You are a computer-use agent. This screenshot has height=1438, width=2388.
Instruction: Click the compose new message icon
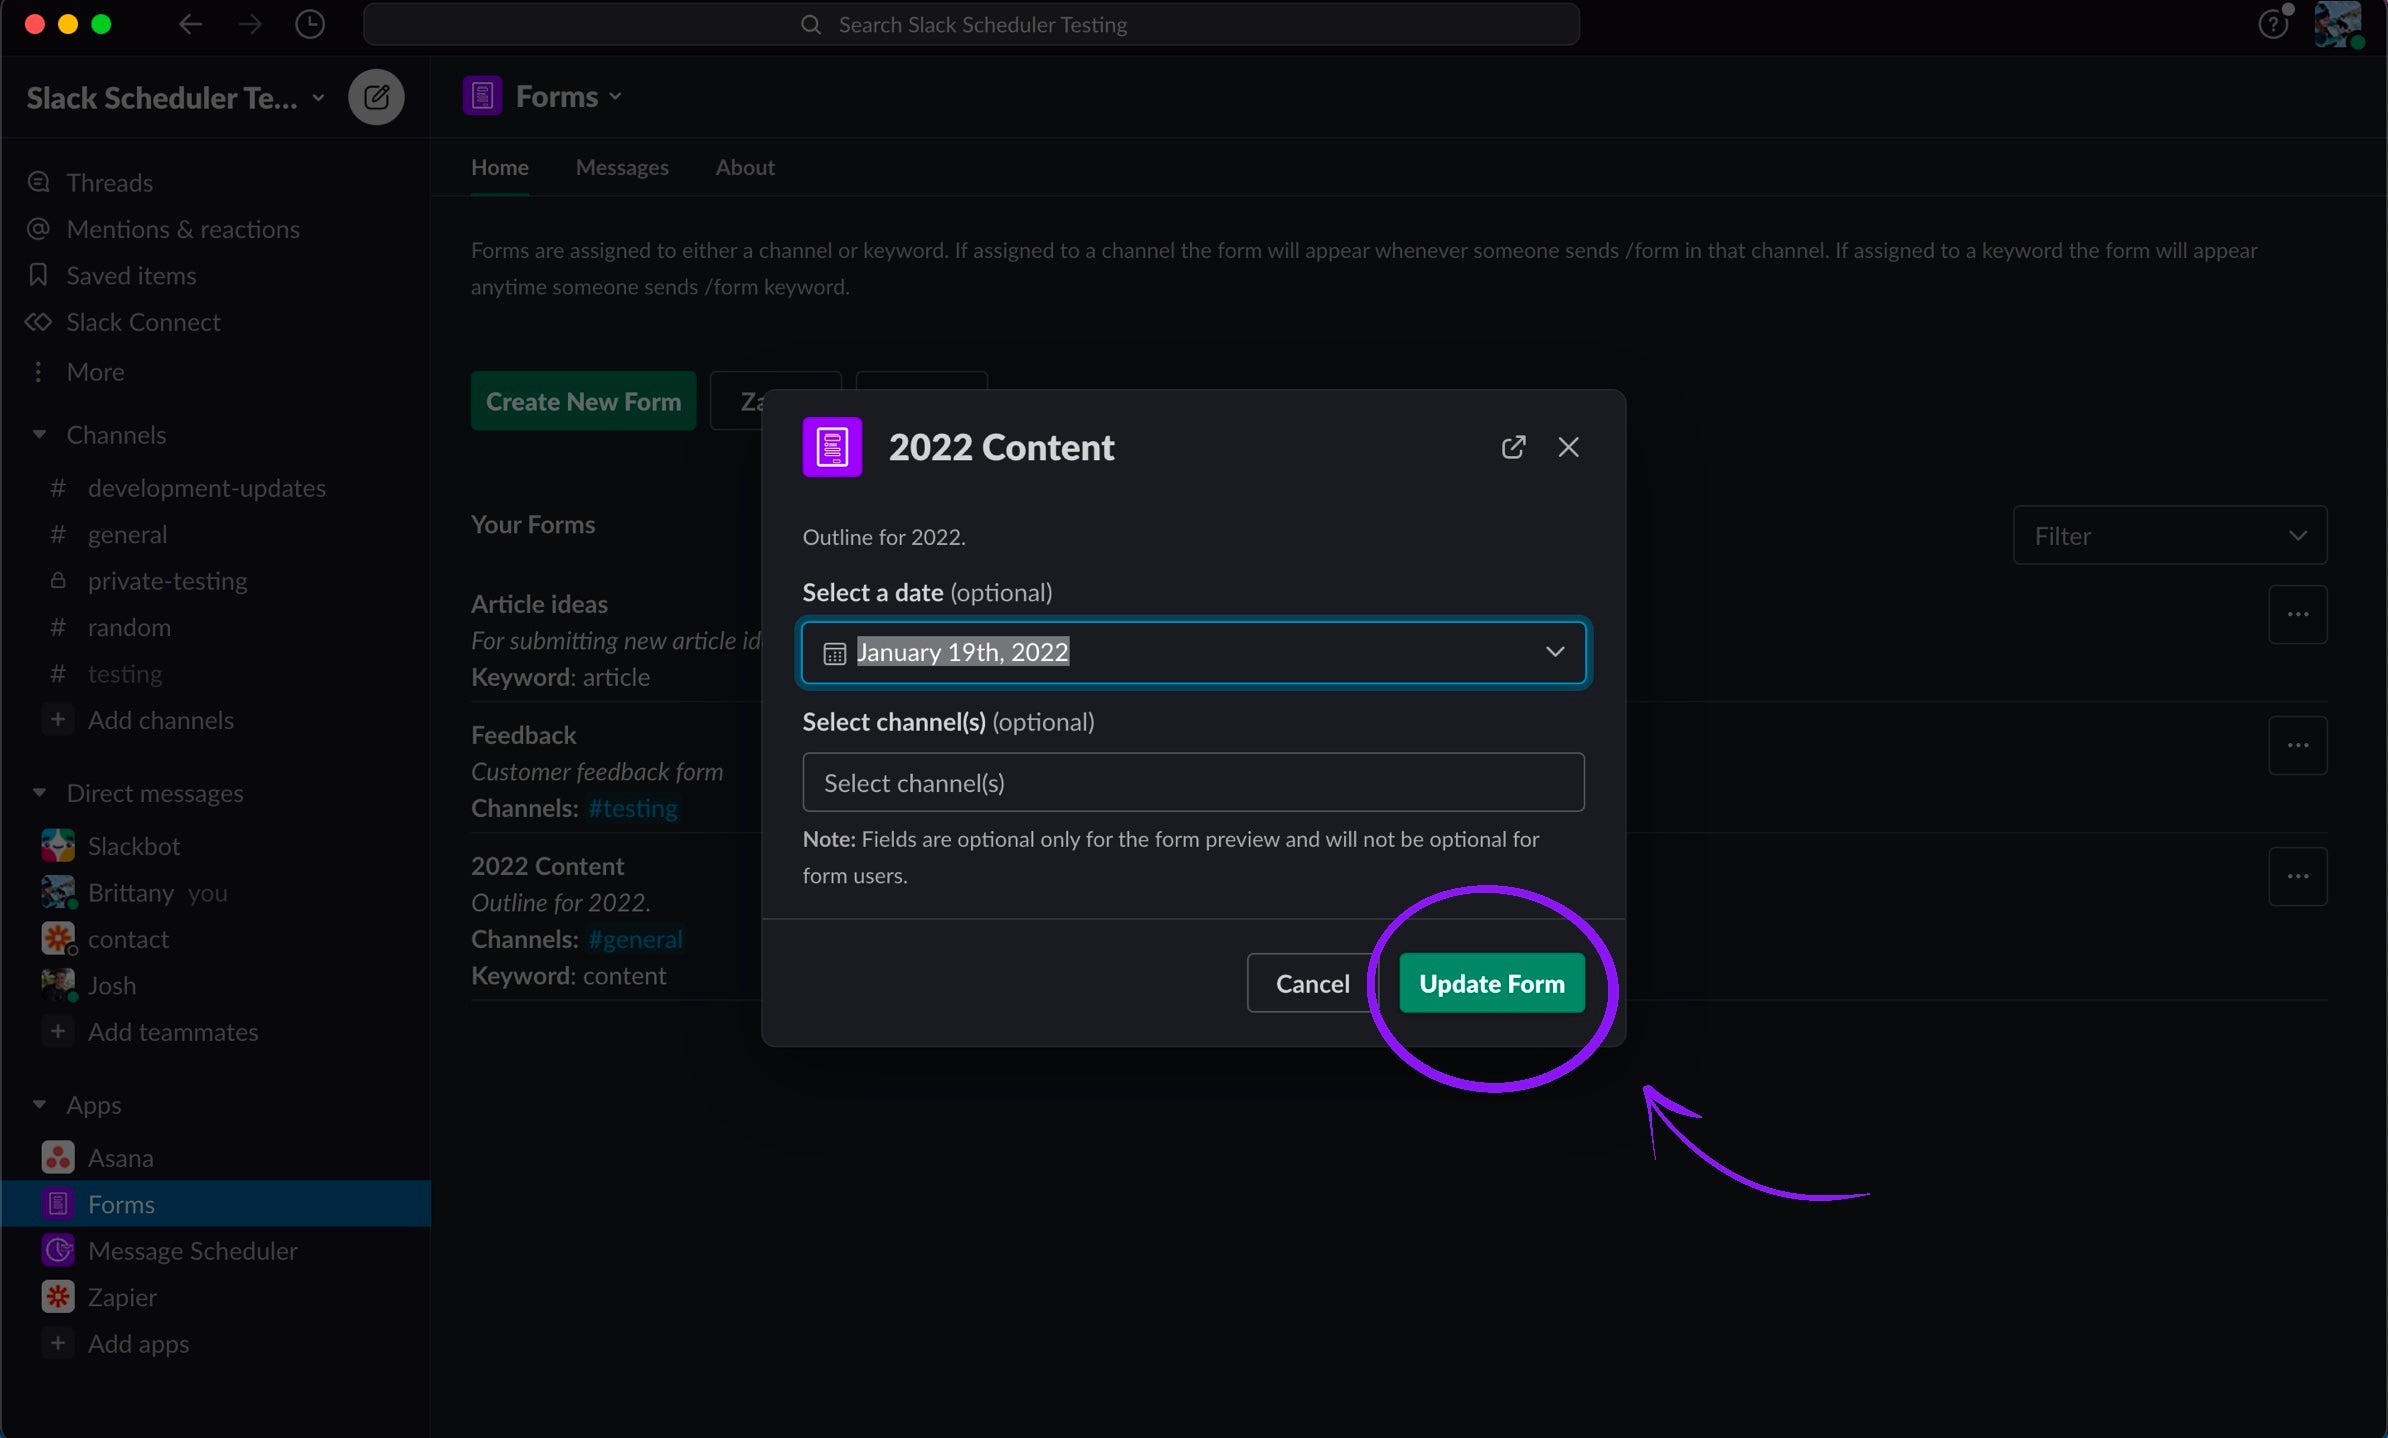376,97
